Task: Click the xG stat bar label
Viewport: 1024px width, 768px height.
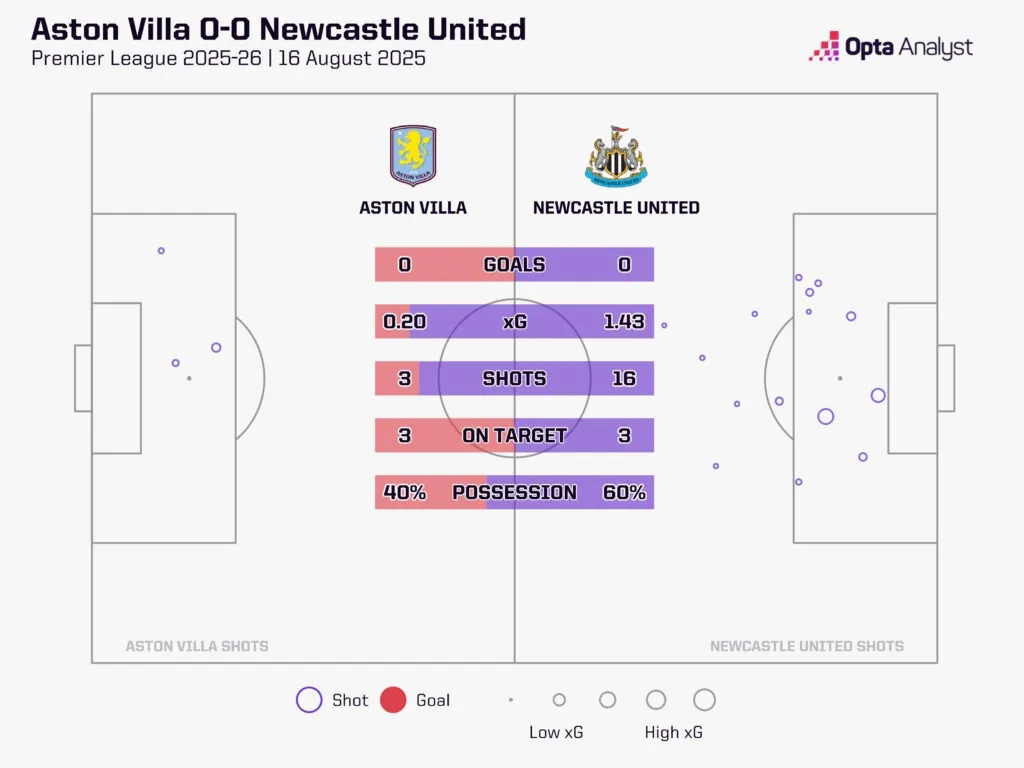Action: 516,322
